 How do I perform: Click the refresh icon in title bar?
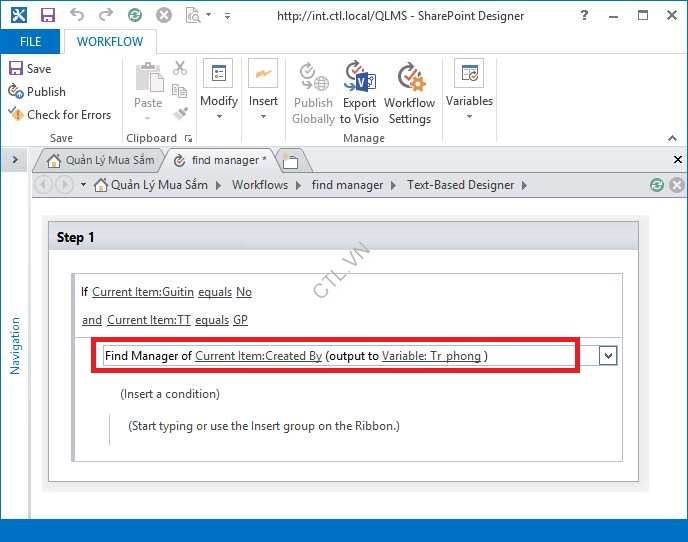tap(134, 16)
